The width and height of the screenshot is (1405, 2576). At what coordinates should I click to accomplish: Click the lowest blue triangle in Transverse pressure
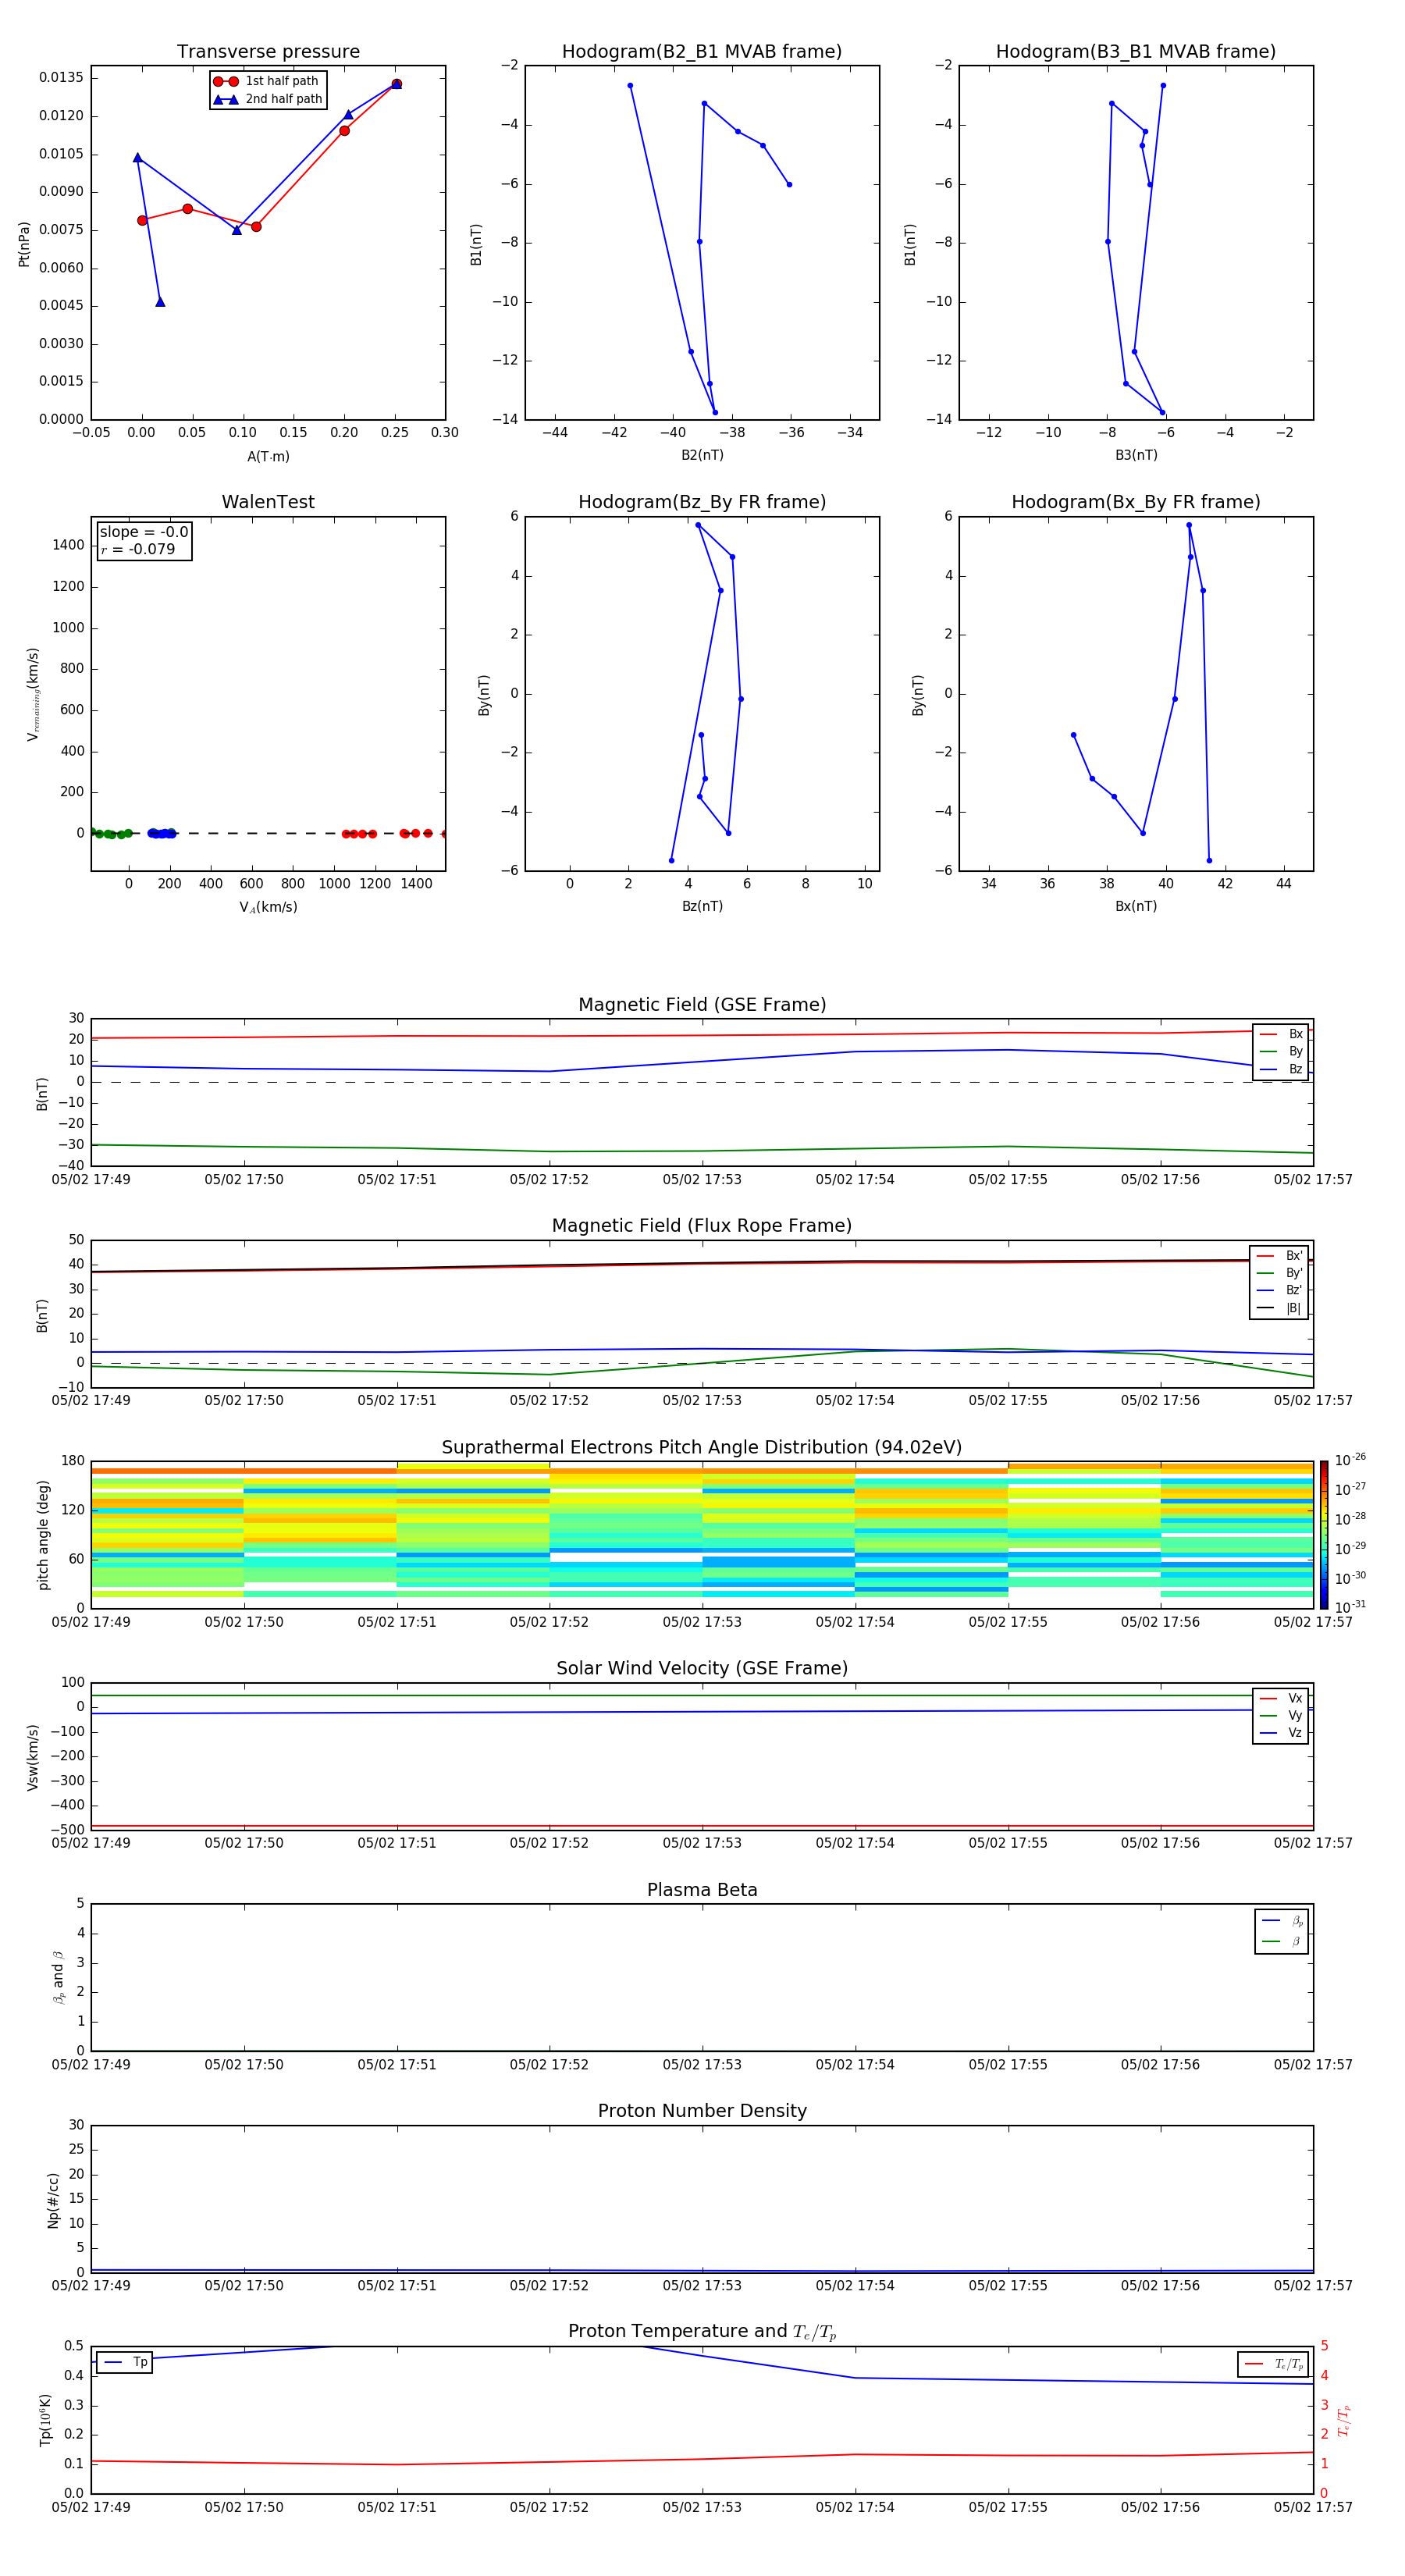pyautogui.click(x=160, y=302)
